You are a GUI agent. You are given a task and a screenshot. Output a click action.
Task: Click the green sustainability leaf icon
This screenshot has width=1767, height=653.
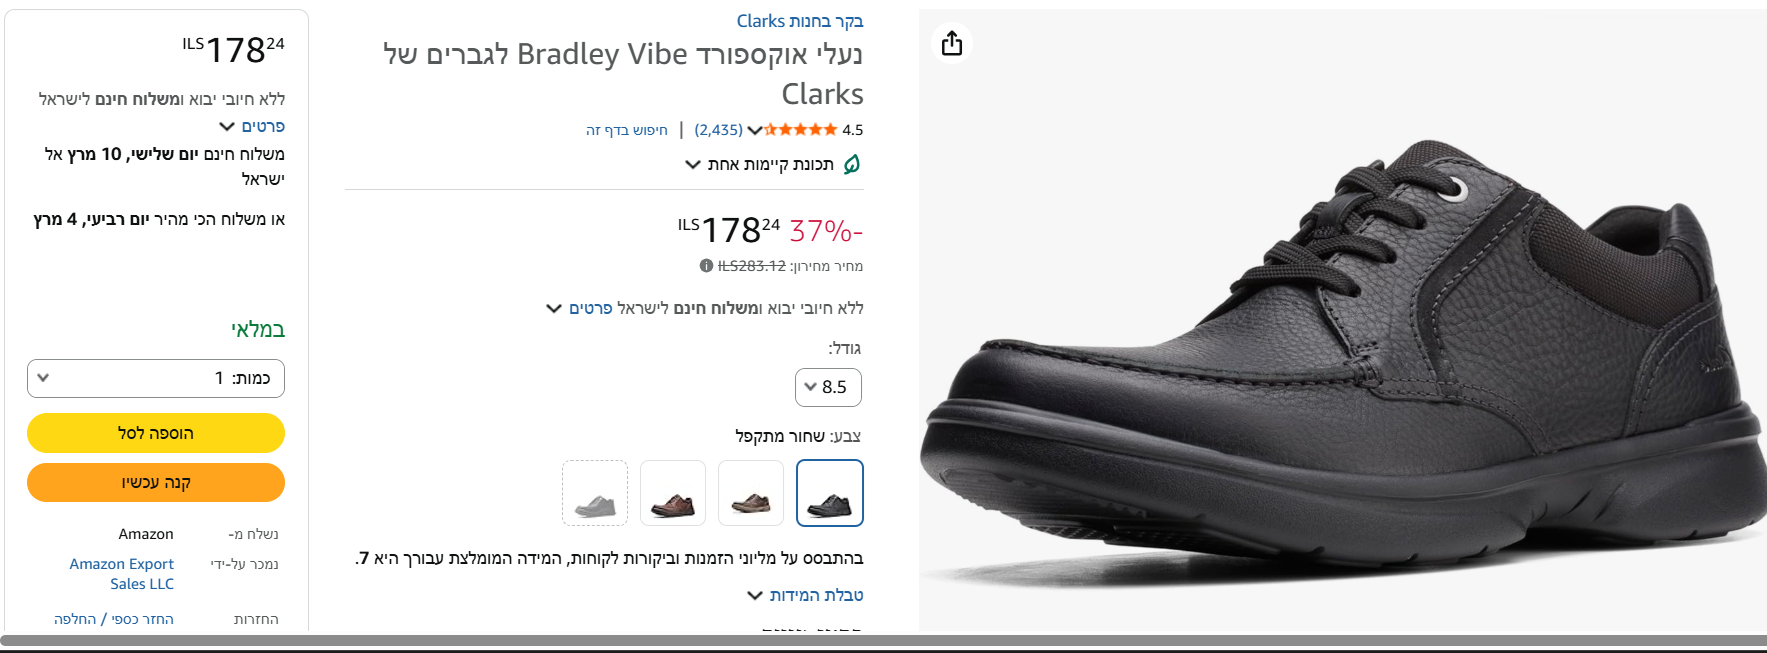pos(852,164)
